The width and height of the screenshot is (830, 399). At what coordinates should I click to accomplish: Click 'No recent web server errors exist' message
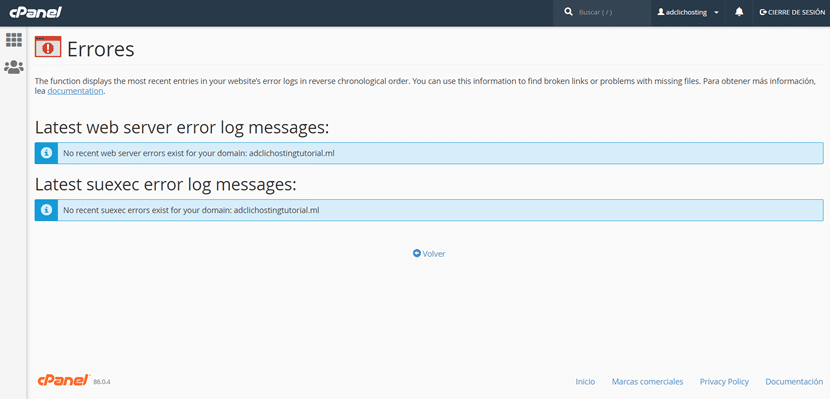pyautogui.click(x=199, y=153)
